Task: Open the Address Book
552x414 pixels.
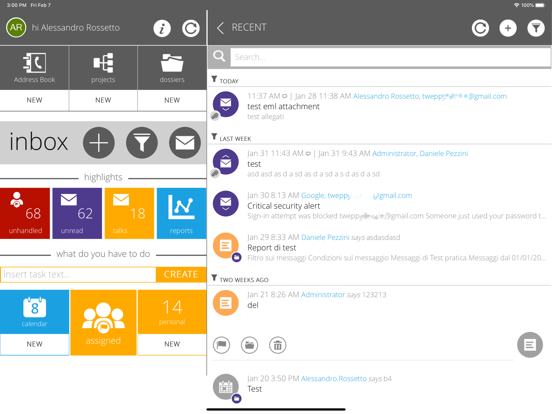Action: tap(34, 68)
